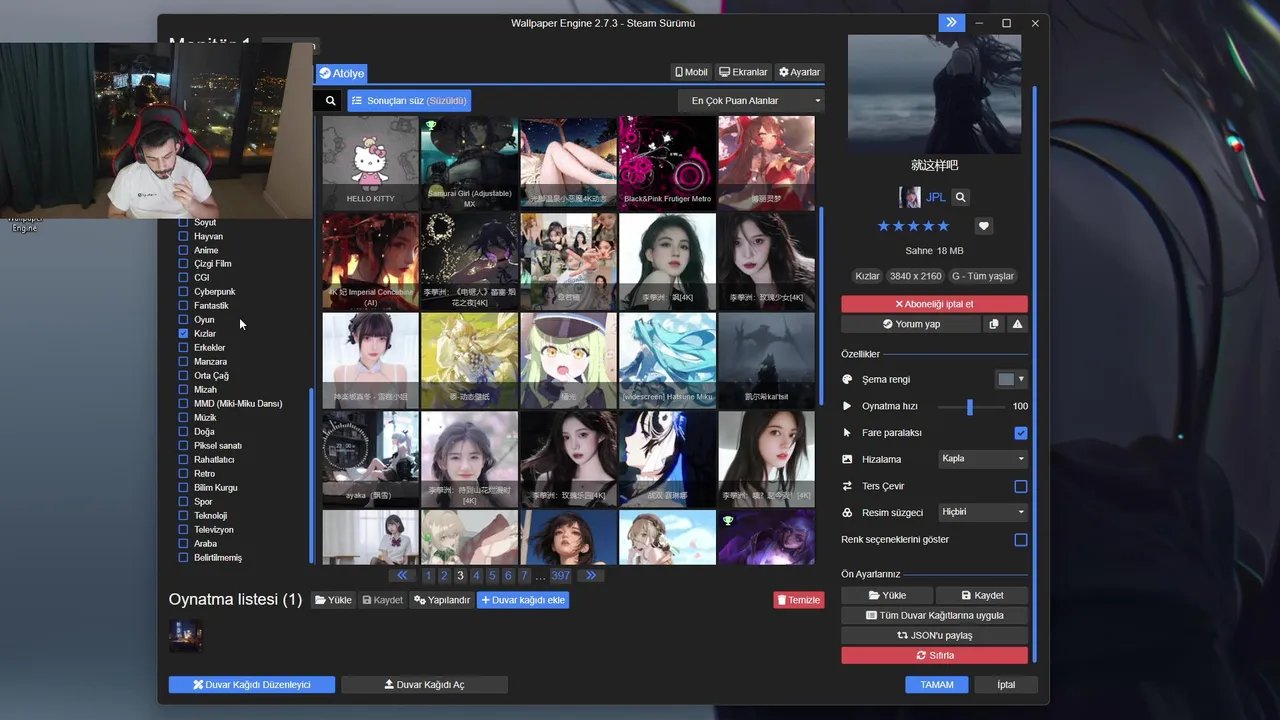The width and height of the screenshot is (1280, 720).
Task: Enable Renk seçeneklerini göster checkbox
Action: [1020, 540]
